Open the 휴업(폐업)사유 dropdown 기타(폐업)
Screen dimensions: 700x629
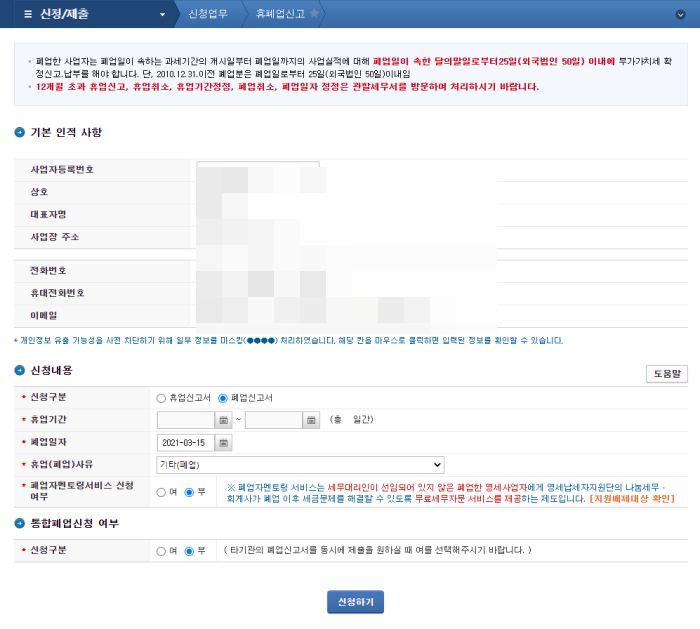300,465
